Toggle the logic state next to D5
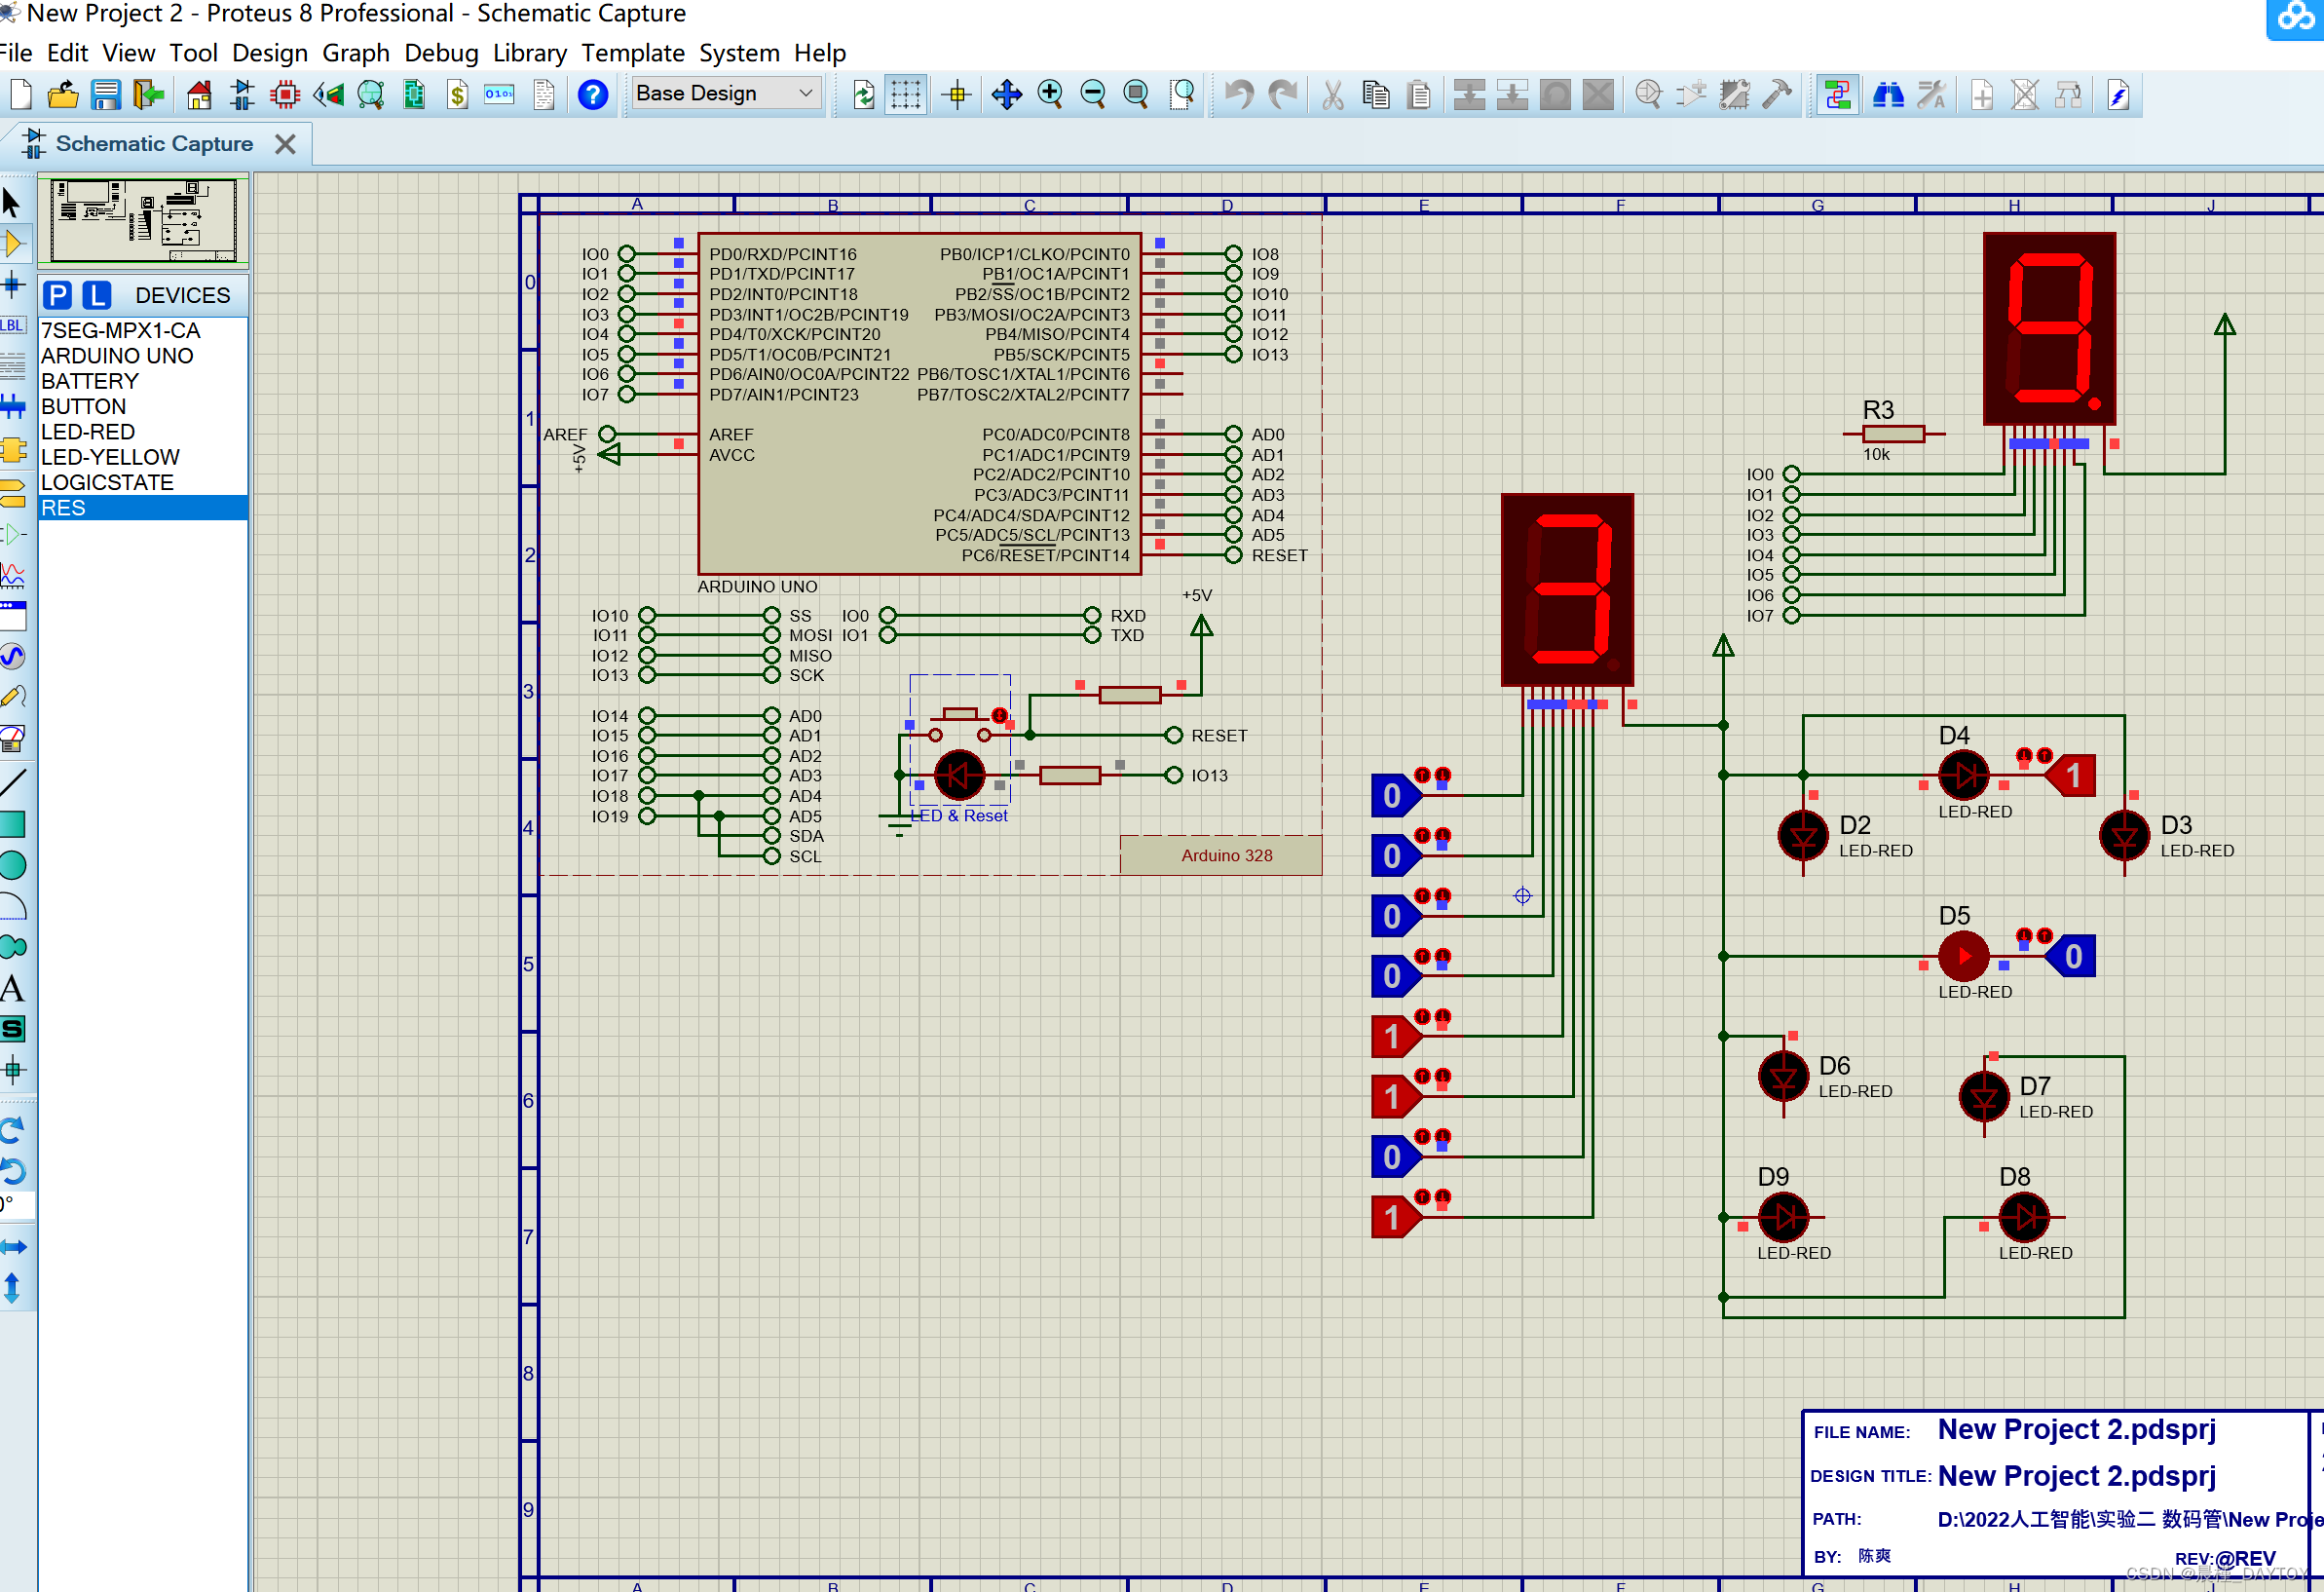This screenshot has height=1592, width=2324. pos(2073,956)
